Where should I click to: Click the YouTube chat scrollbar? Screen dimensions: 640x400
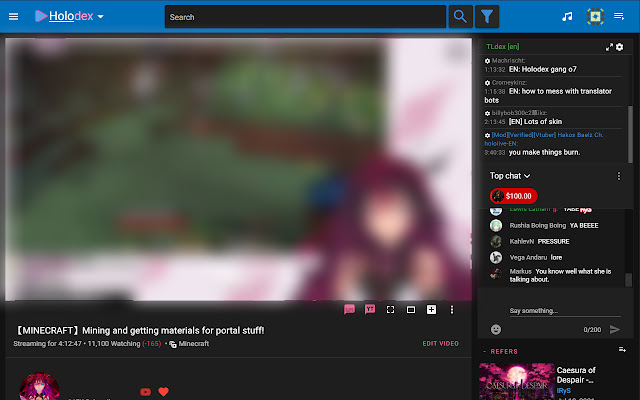click(x=629, y=280)
